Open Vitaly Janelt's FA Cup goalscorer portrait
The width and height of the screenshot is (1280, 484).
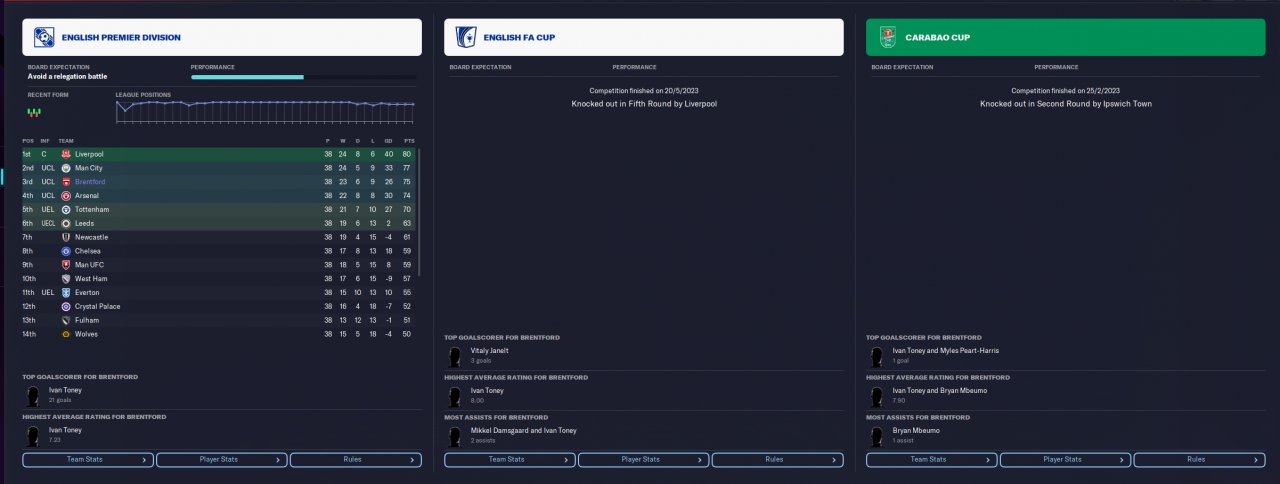pos(455,355)
